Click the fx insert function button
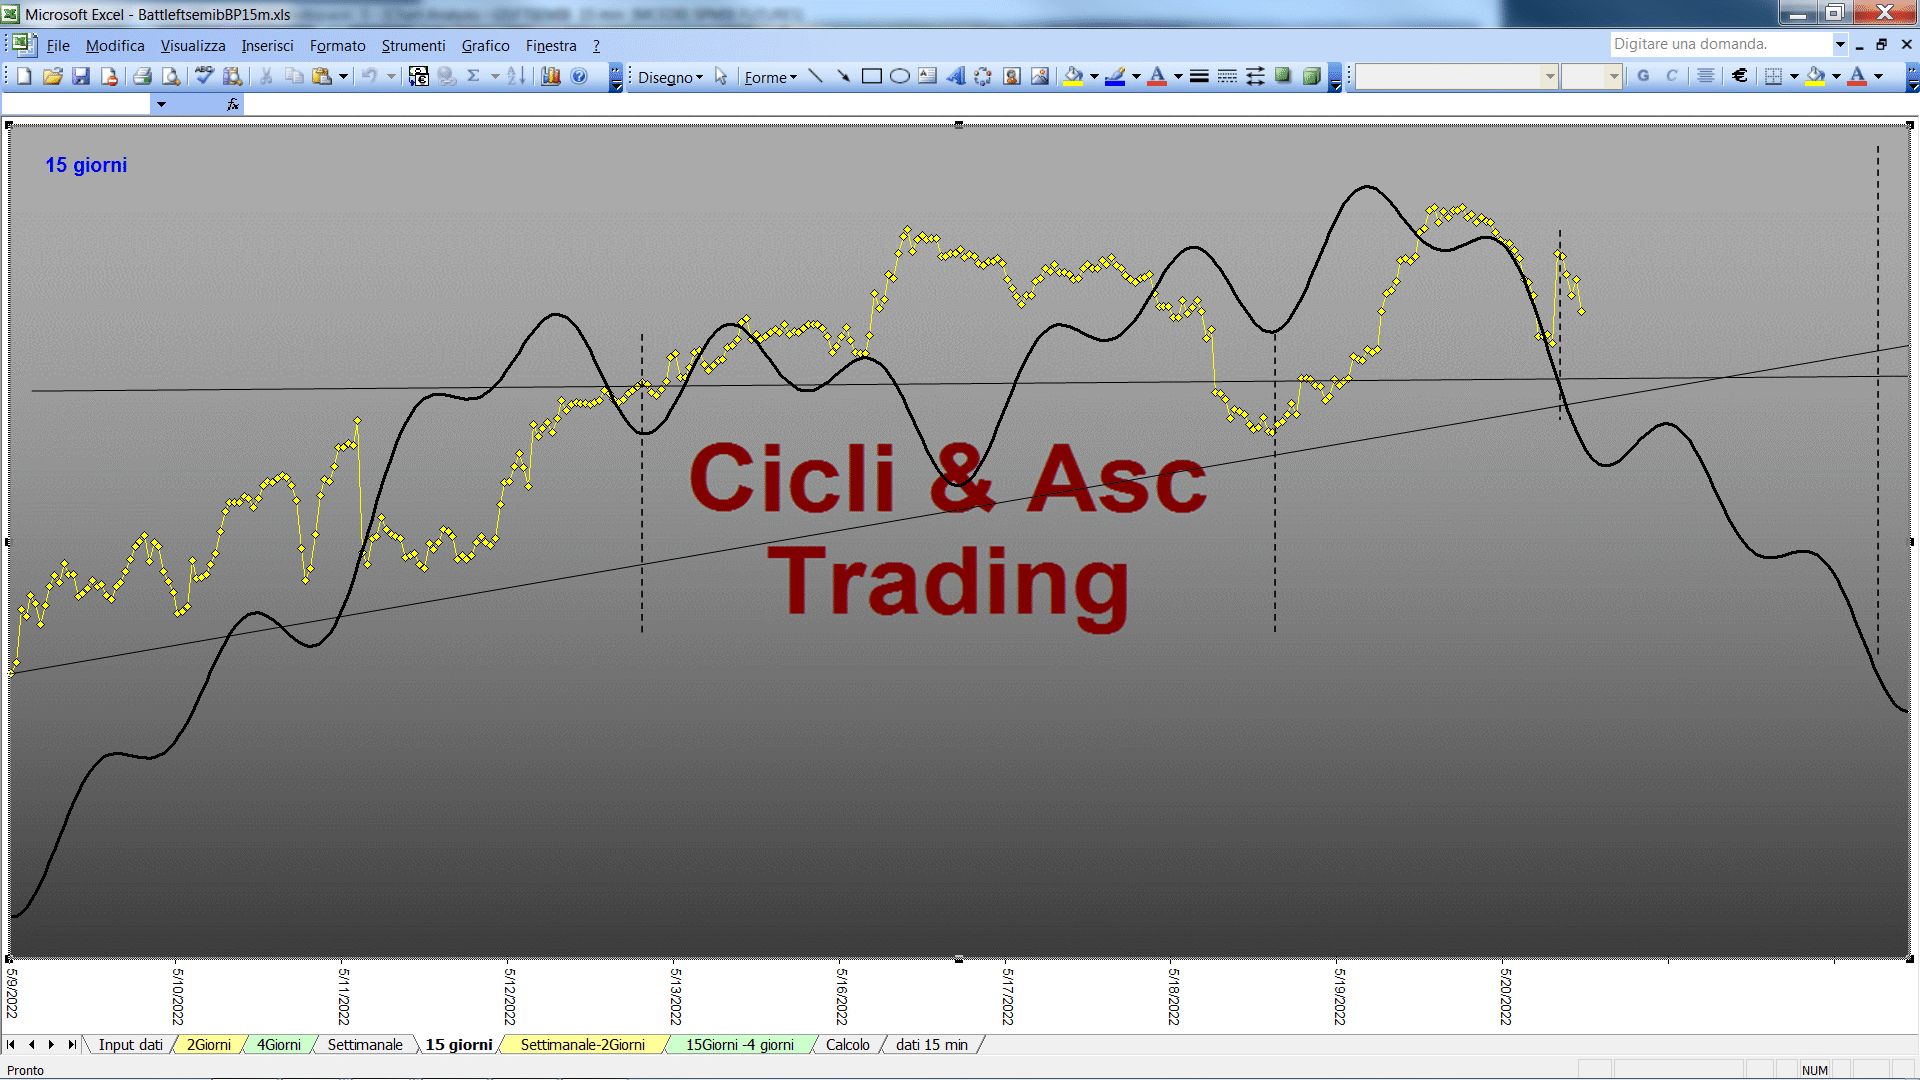 233,104
